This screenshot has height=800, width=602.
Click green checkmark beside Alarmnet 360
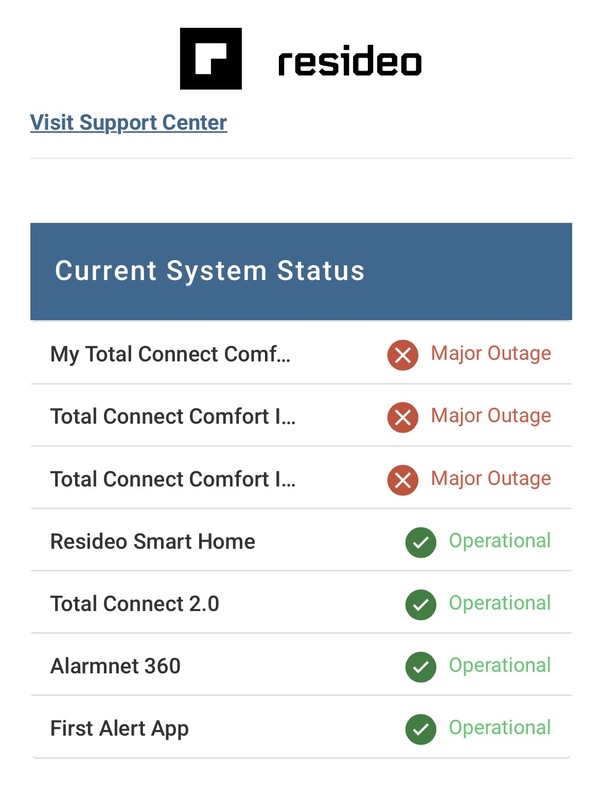421,666
